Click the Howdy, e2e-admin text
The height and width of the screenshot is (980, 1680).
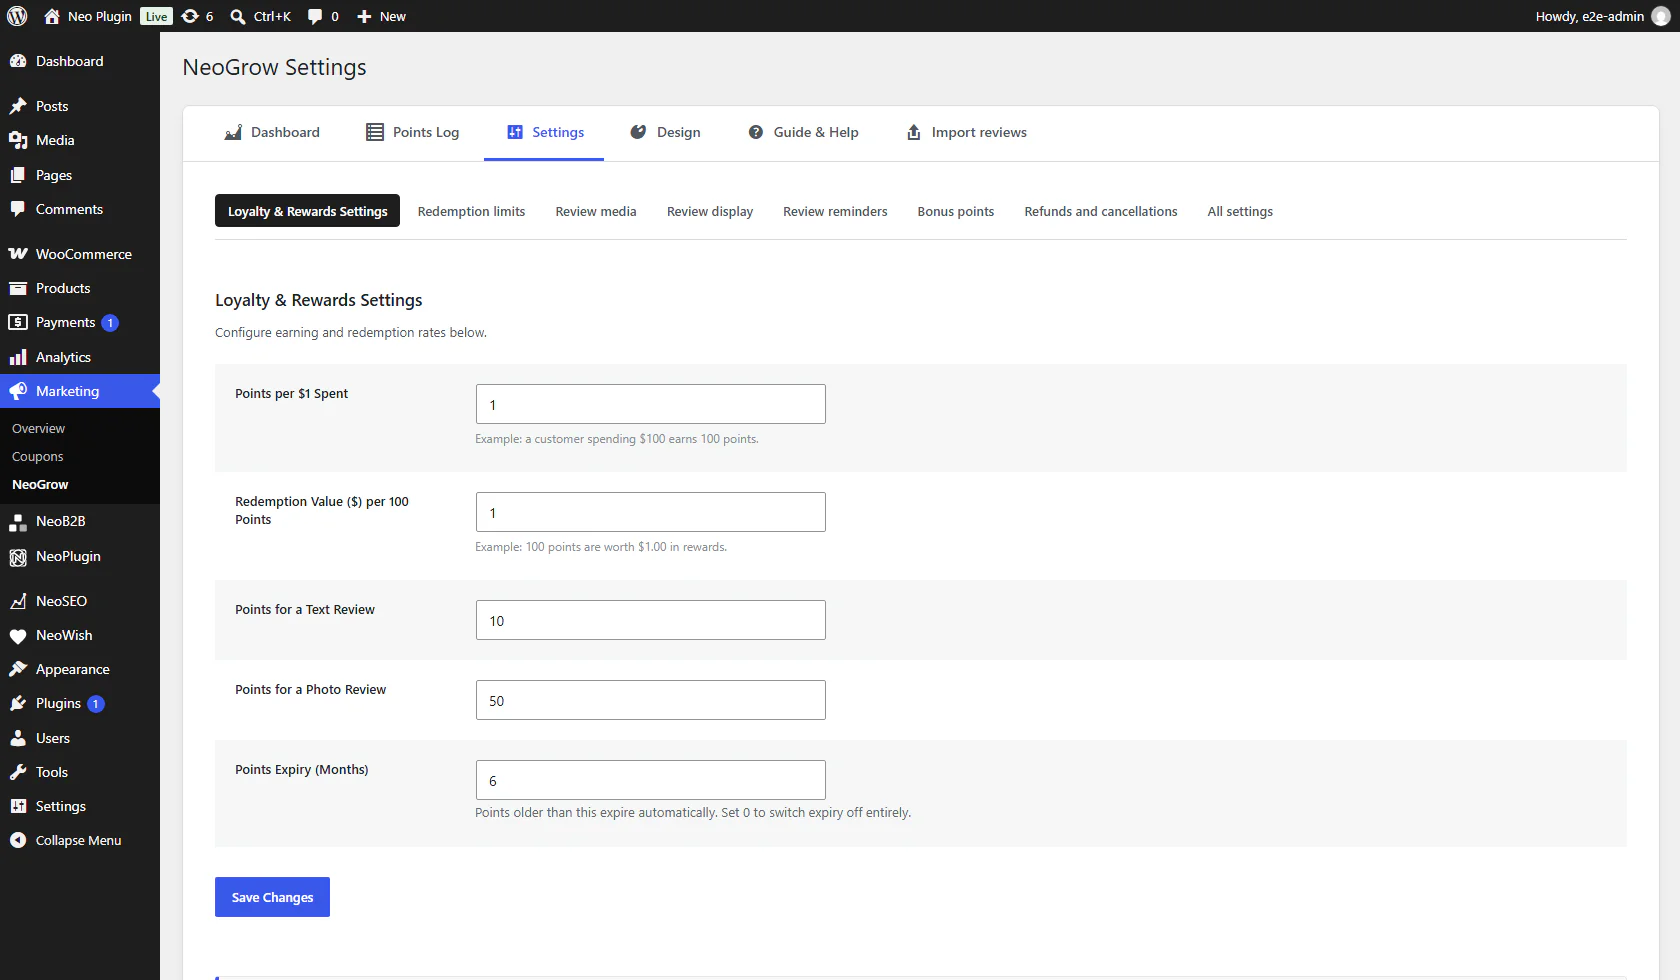point(1589,16)
